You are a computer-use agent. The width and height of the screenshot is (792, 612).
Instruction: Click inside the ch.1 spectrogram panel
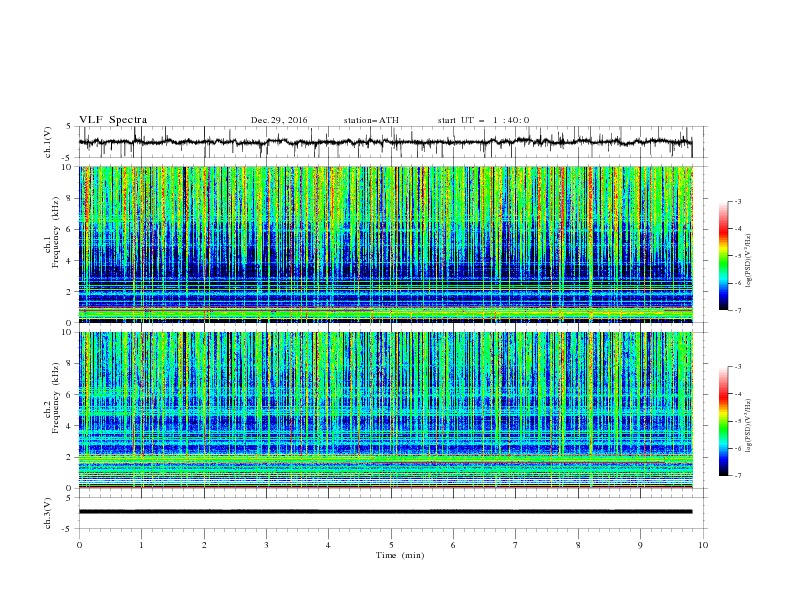coord(385,244)
